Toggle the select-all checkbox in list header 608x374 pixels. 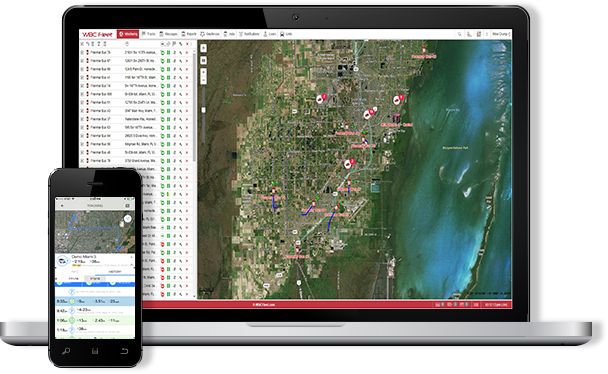pos(82,44)
